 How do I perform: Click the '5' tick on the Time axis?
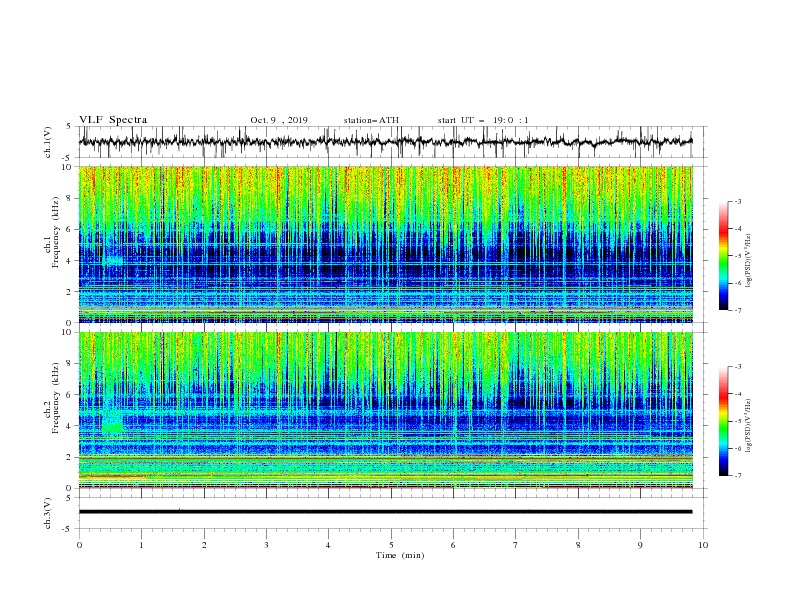[391, 545]
